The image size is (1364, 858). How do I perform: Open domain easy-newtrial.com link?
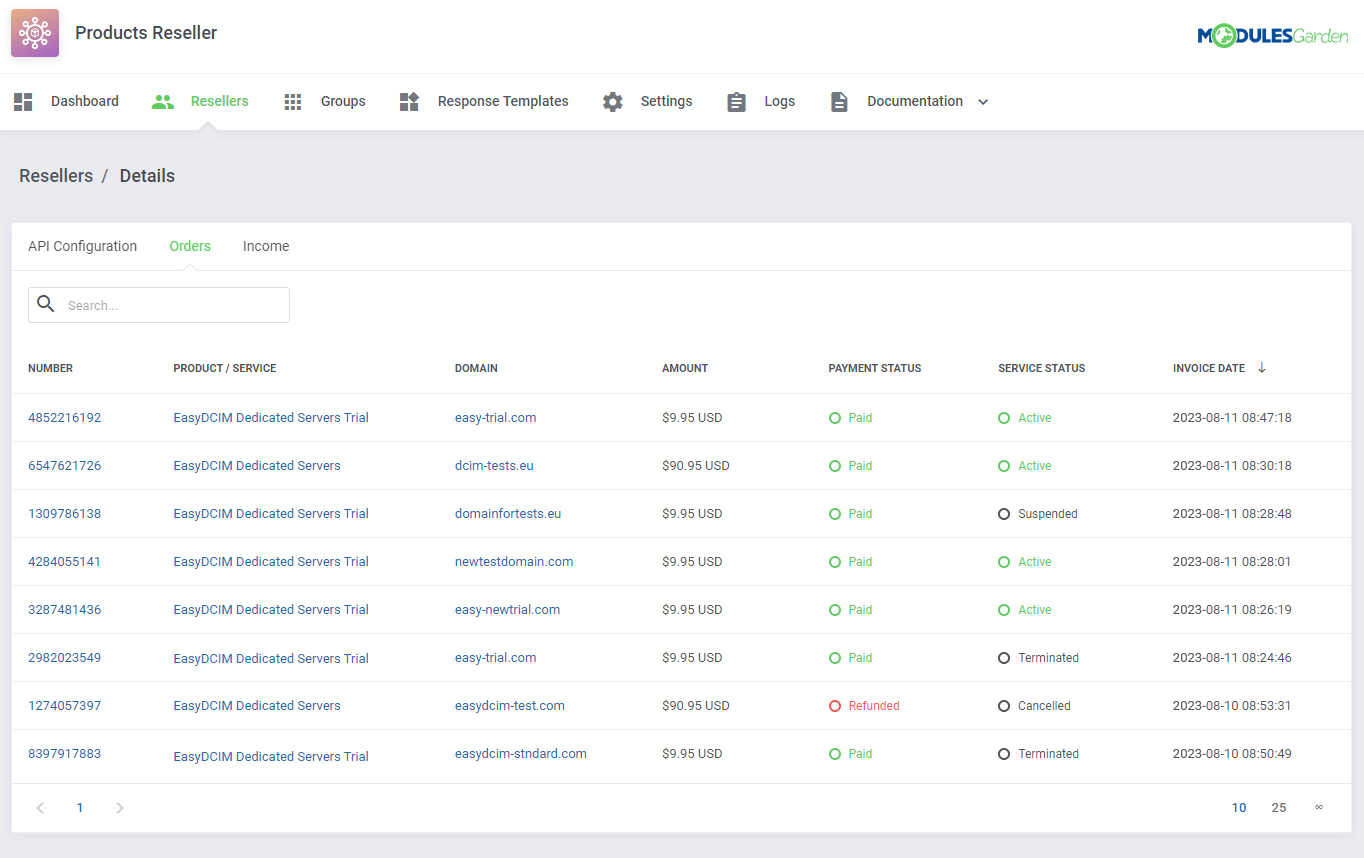click(x=507, y=610)
